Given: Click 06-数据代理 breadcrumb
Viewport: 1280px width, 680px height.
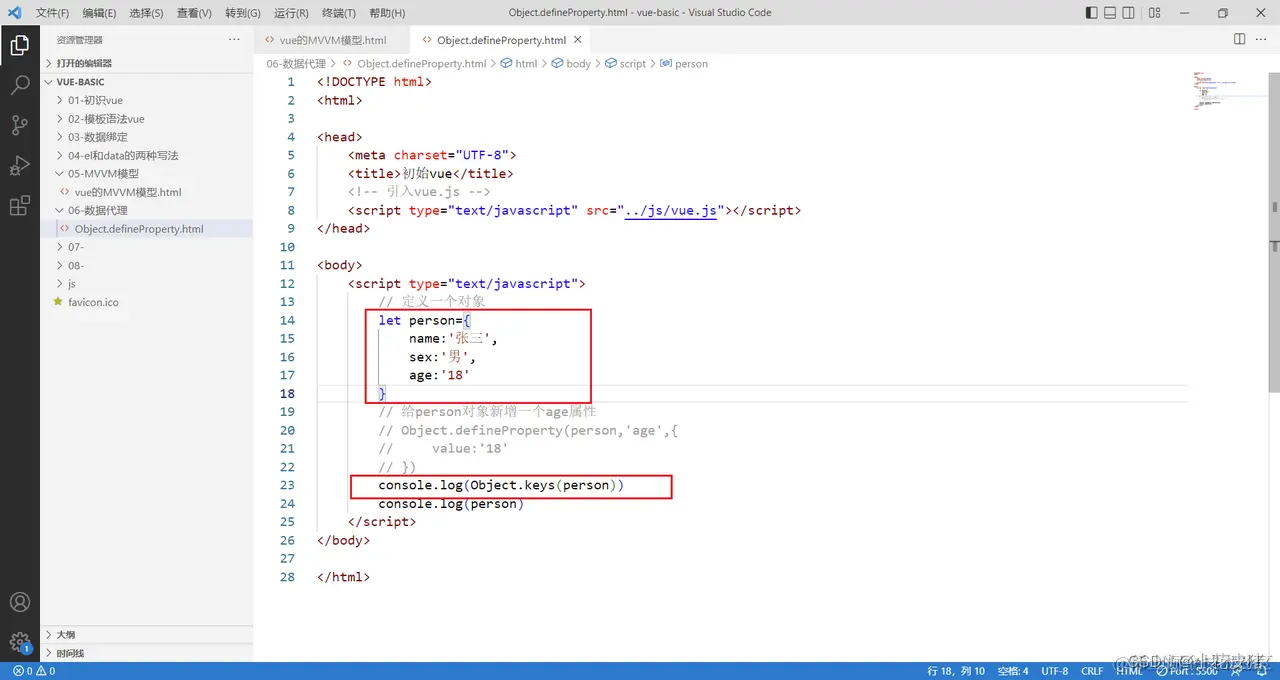Looking at the screenshot, I should pyautogui.click(x=296, y=63).
